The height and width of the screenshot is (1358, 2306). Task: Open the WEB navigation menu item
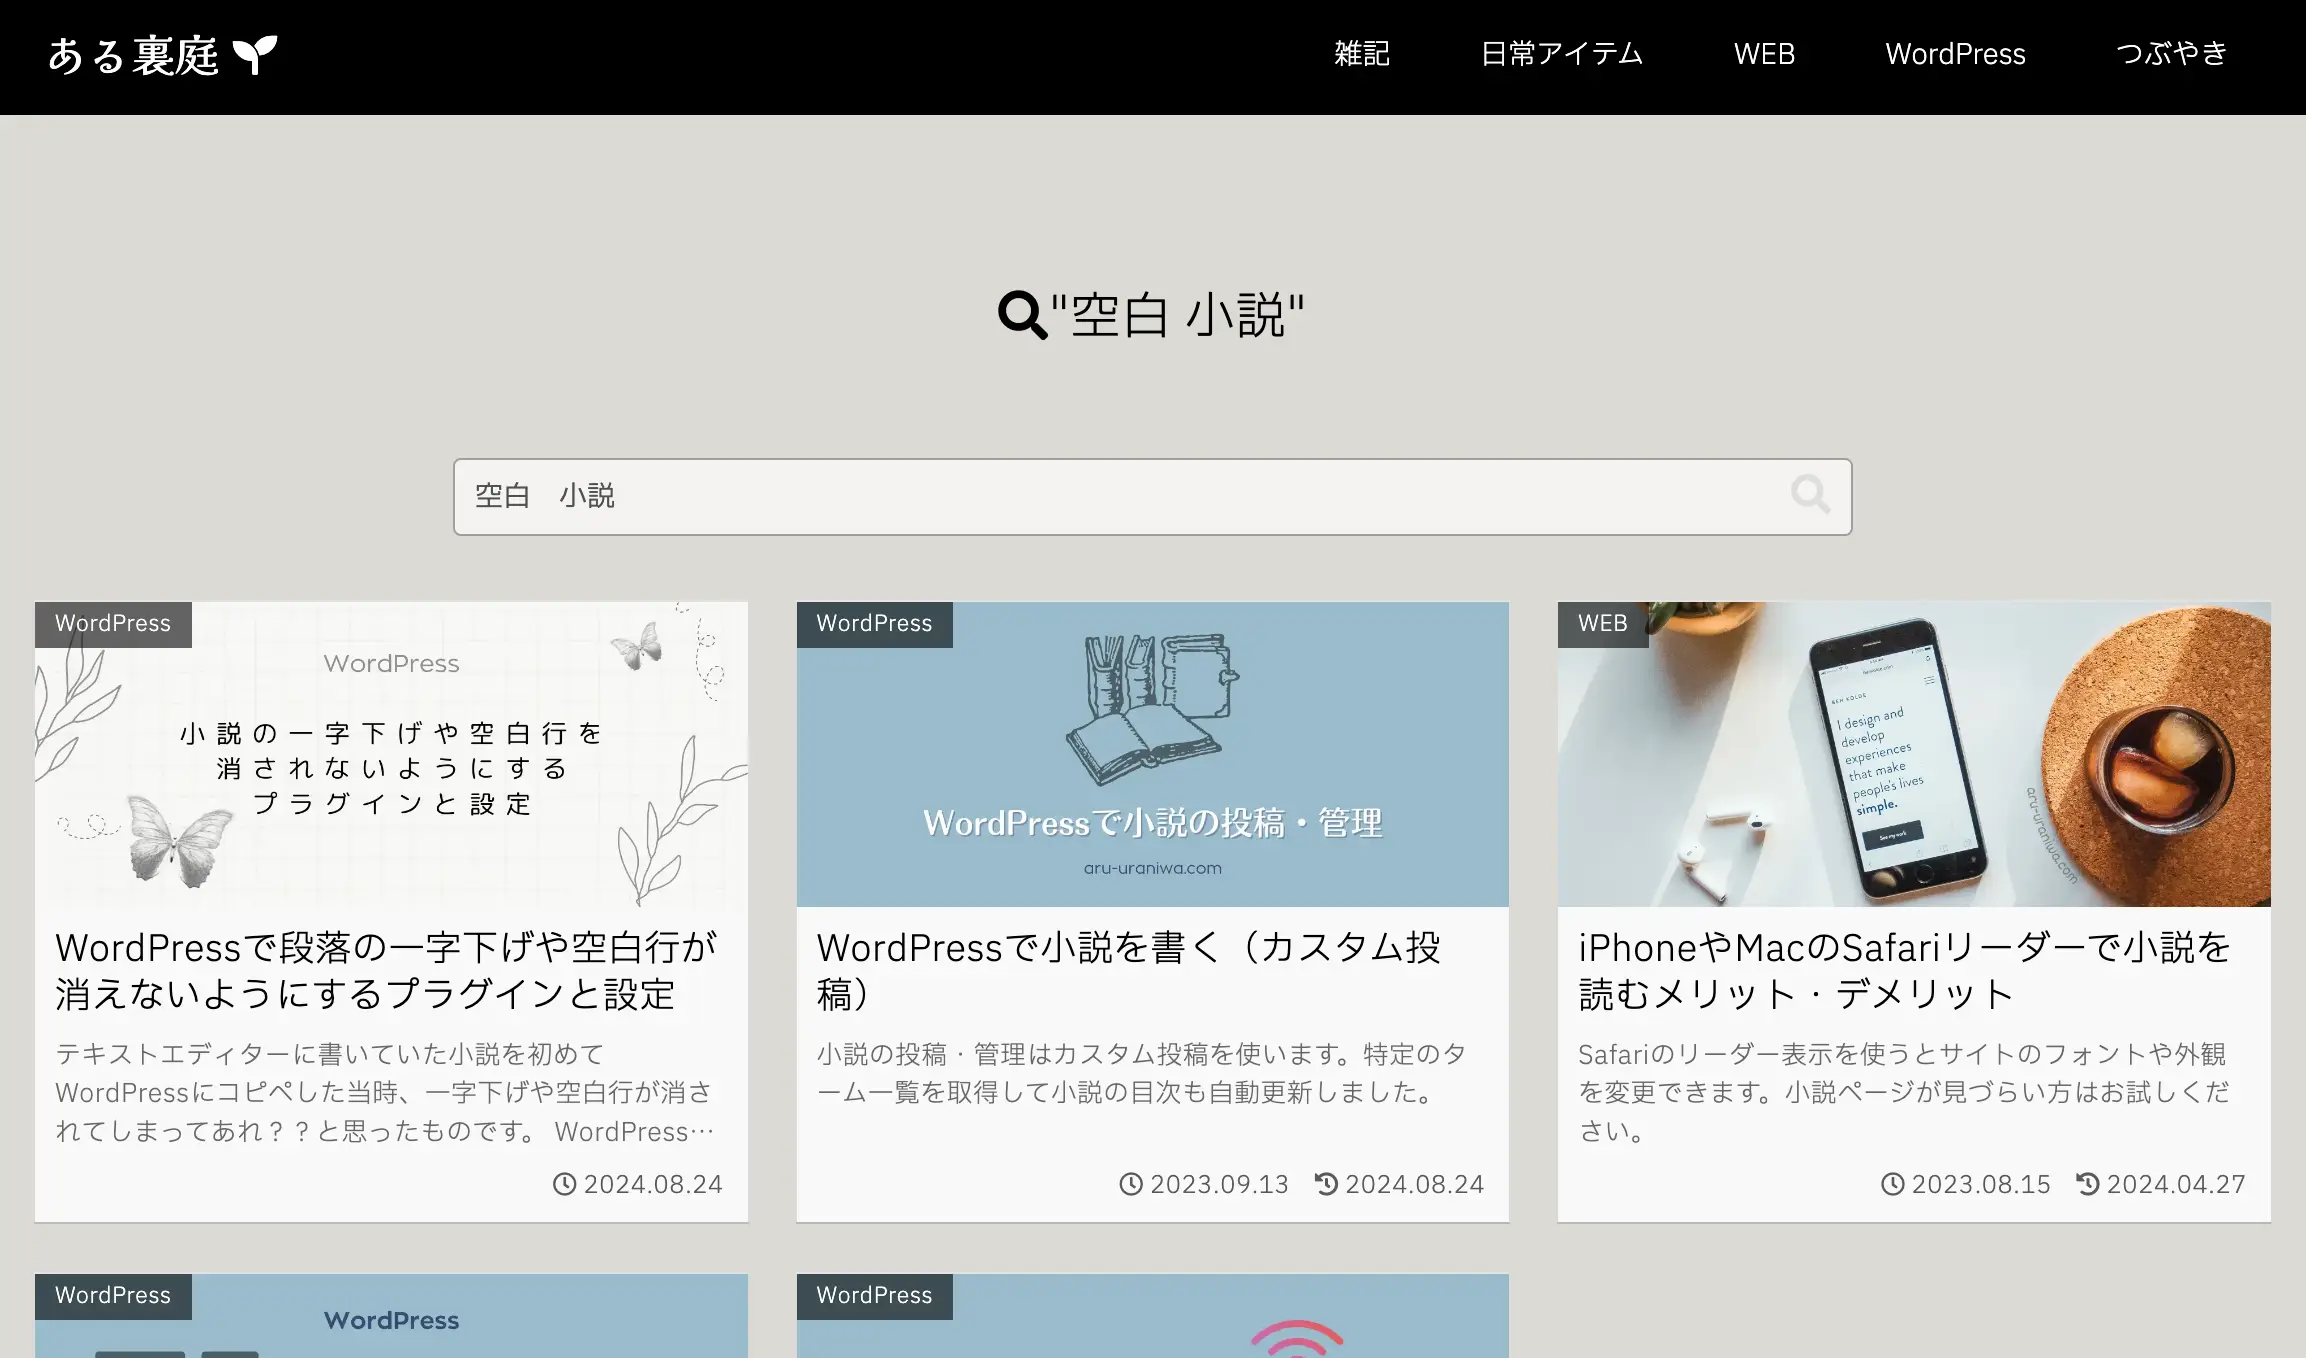tap(1764, 54)
